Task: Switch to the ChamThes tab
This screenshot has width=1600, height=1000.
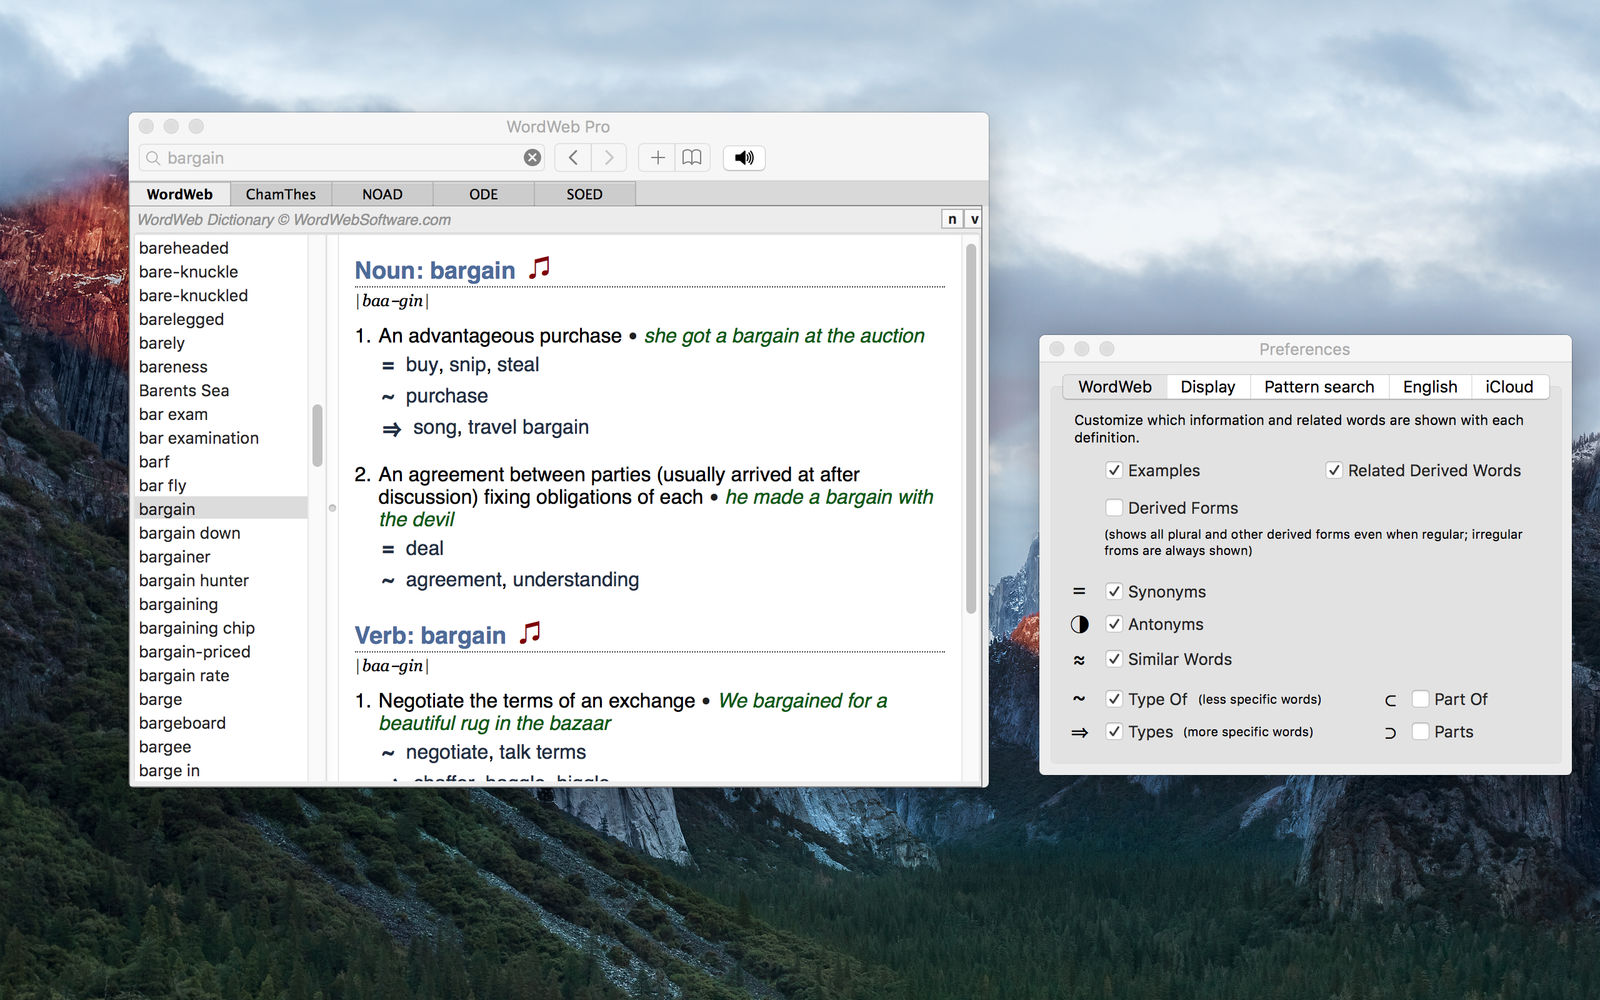Action: pos(281,194)
